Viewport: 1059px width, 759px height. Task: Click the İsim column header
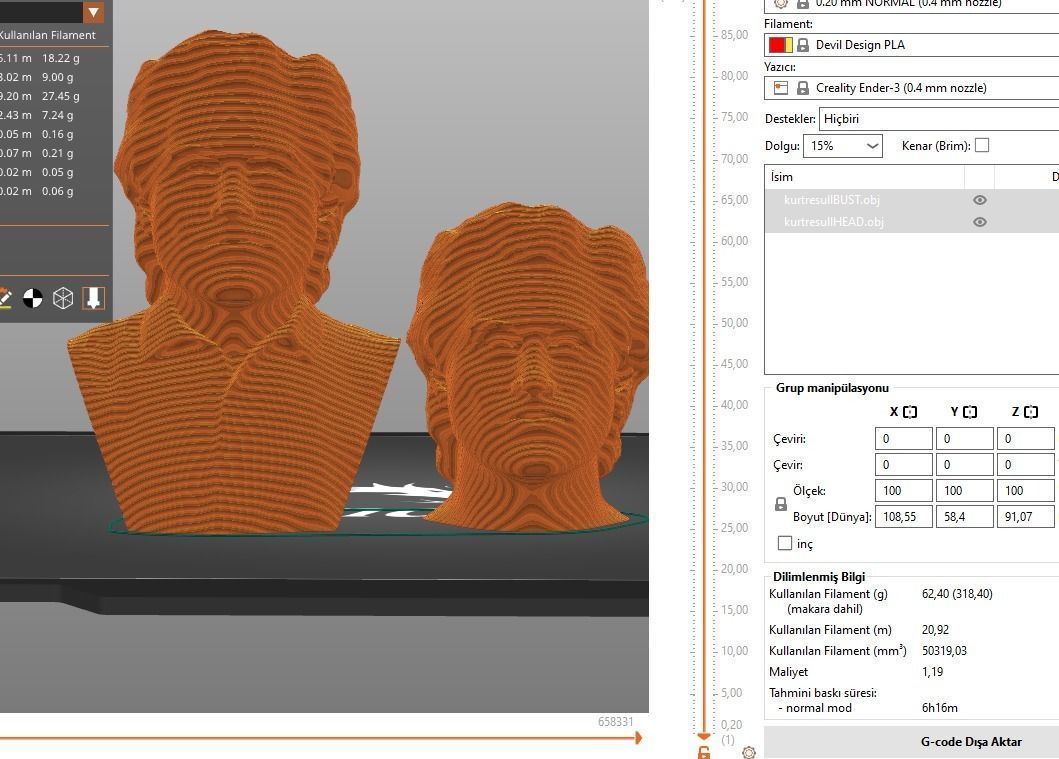click(864, 177)
